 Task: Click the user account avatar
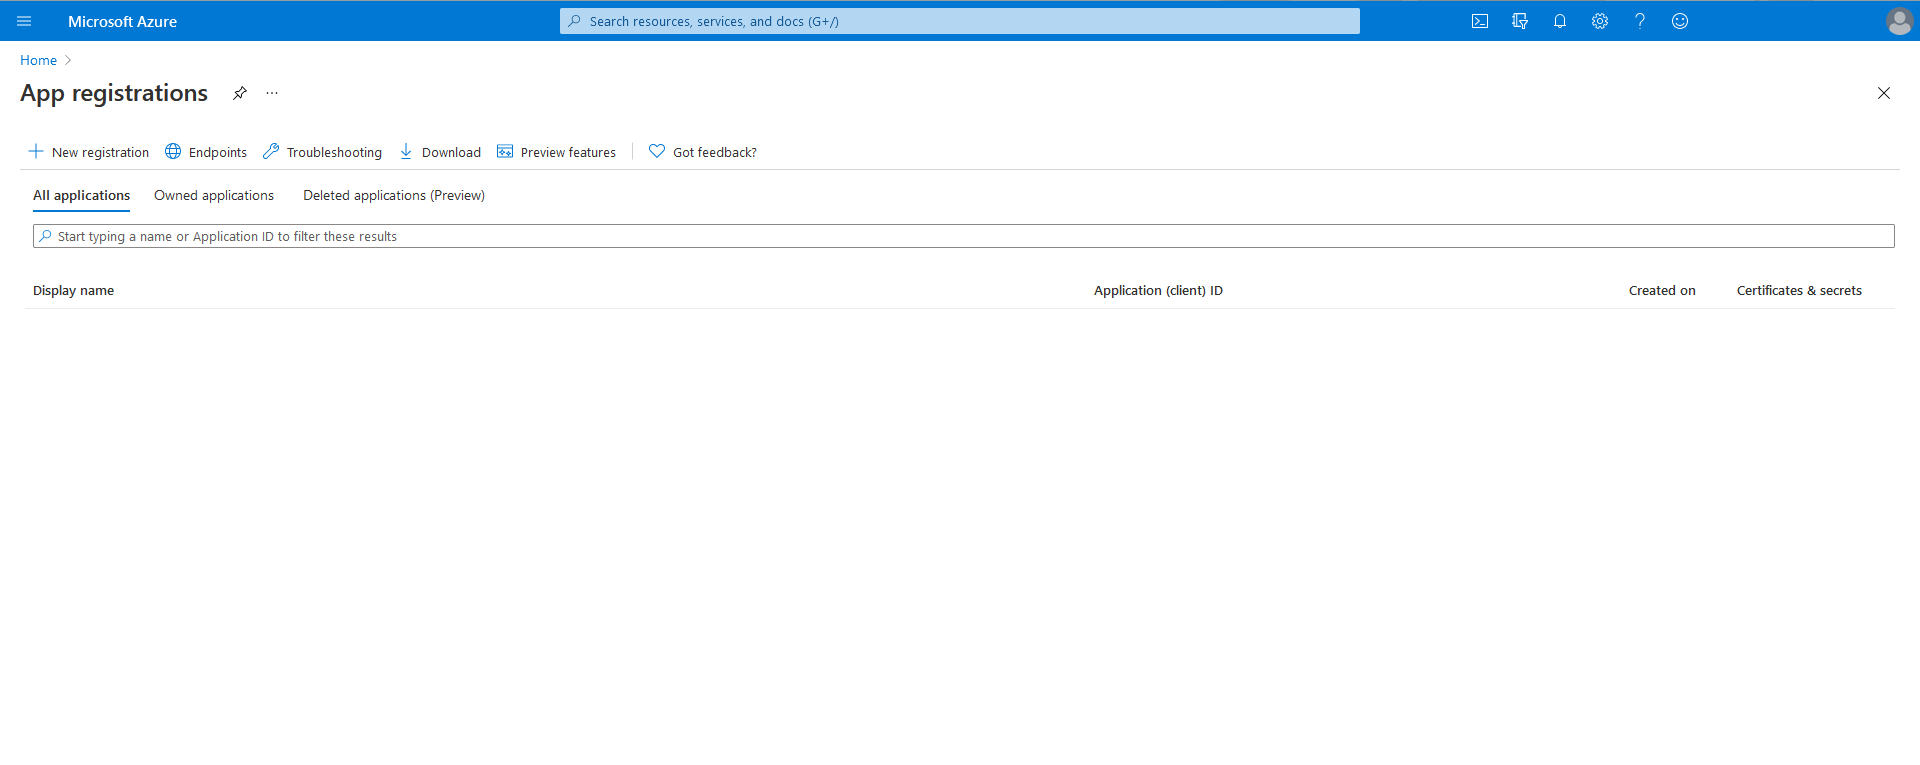[1899, 21]
